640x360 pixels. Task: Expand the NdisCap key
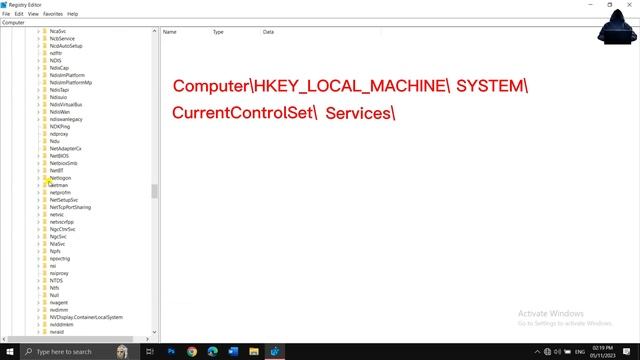tap(38, 68)
